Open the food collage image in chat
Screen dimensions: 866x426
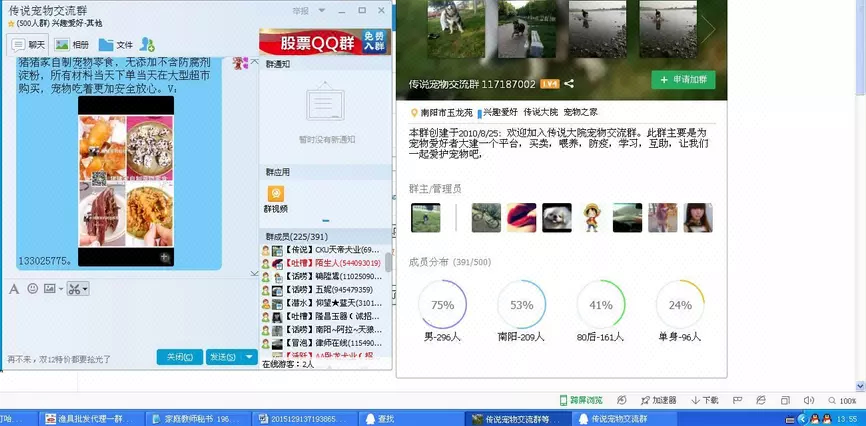126,181
